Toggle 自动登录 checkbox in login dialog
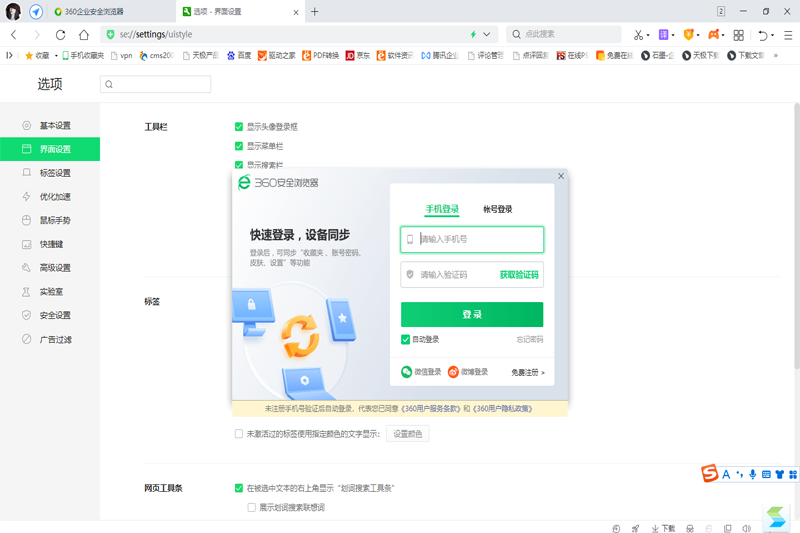800x533 pixels. [x=406, y=339]
